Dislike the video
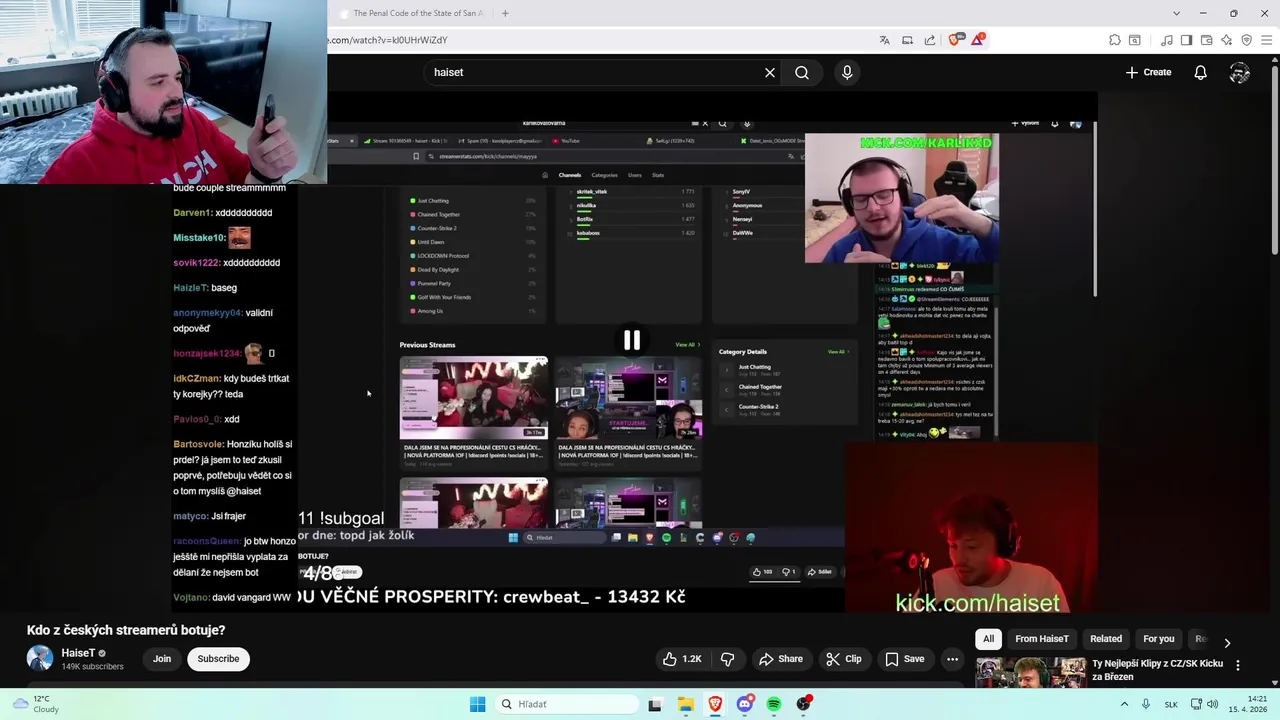The height and width of the screenshot is (720, 1280). pyautogui.click(x=727, y=659)
